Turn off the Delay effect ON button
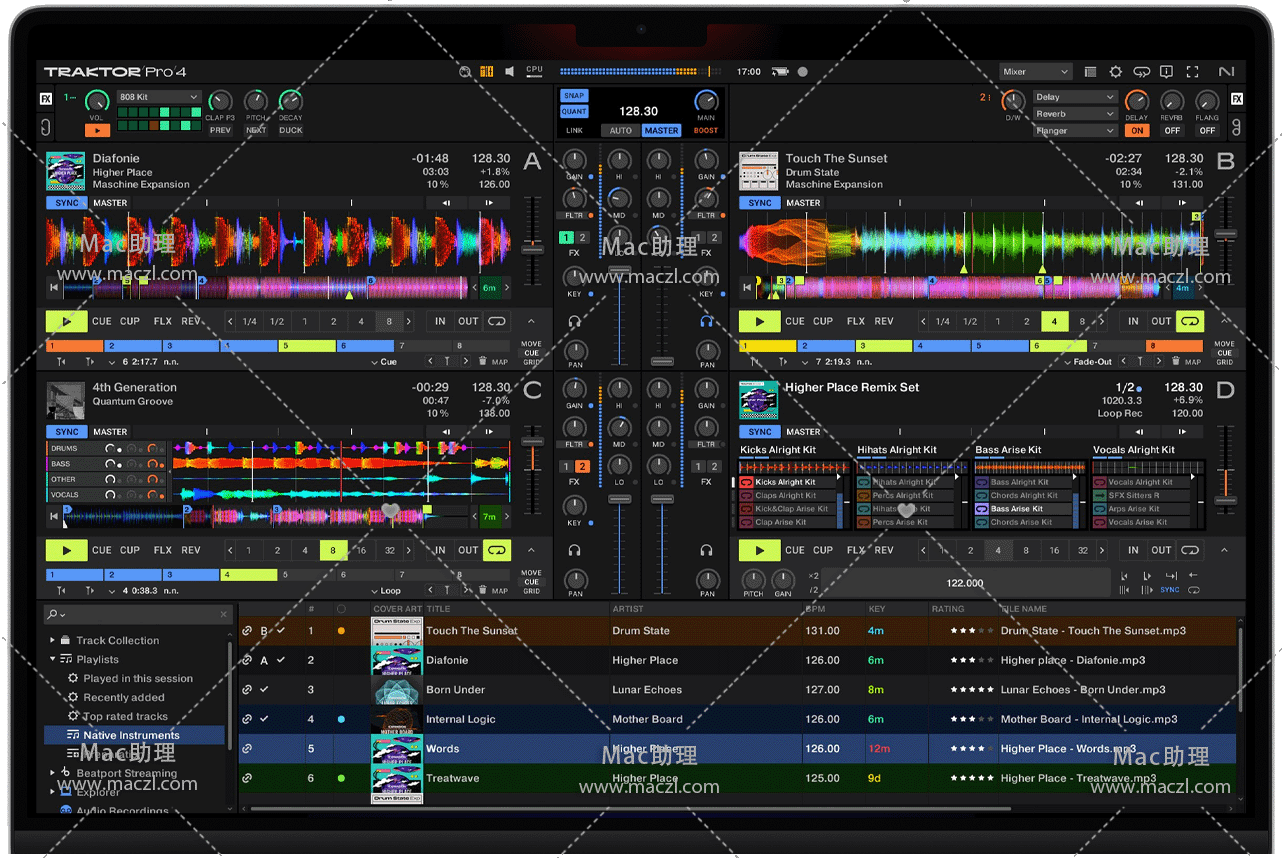Viewport: 1282px width, 858px height. click(1137, 130)
